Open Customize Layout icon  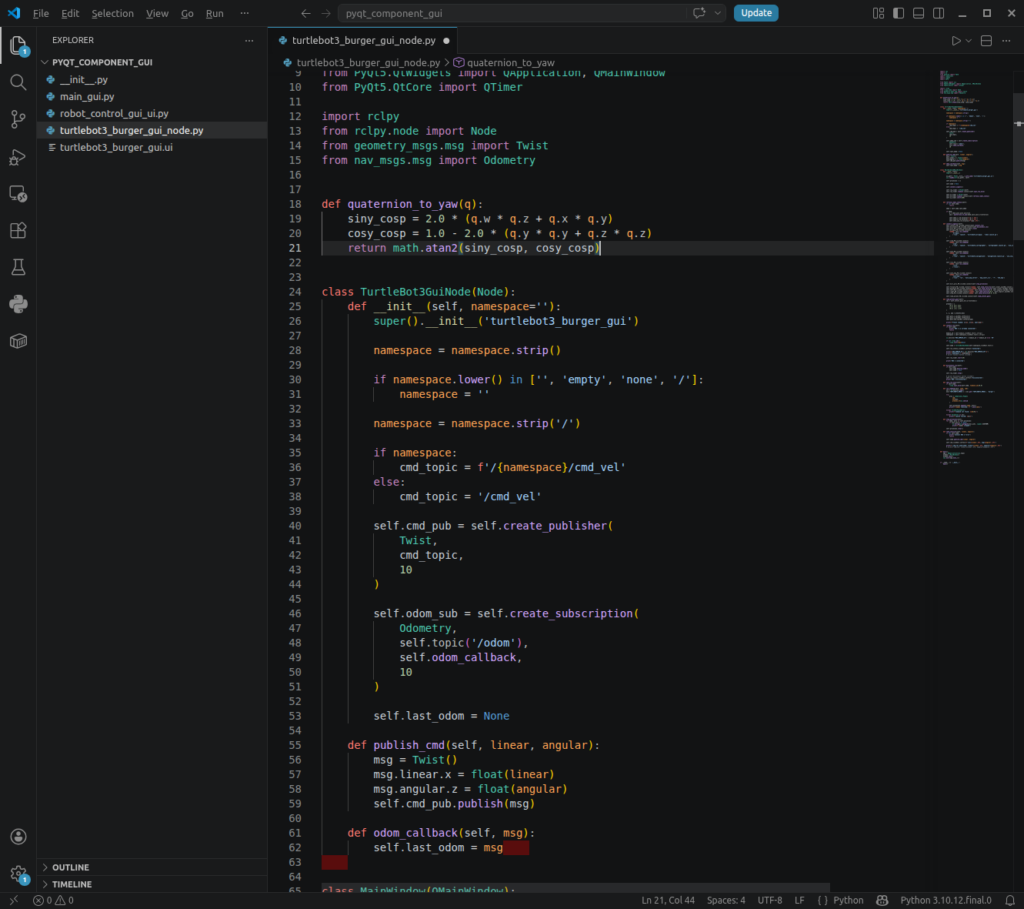[878, 13]
